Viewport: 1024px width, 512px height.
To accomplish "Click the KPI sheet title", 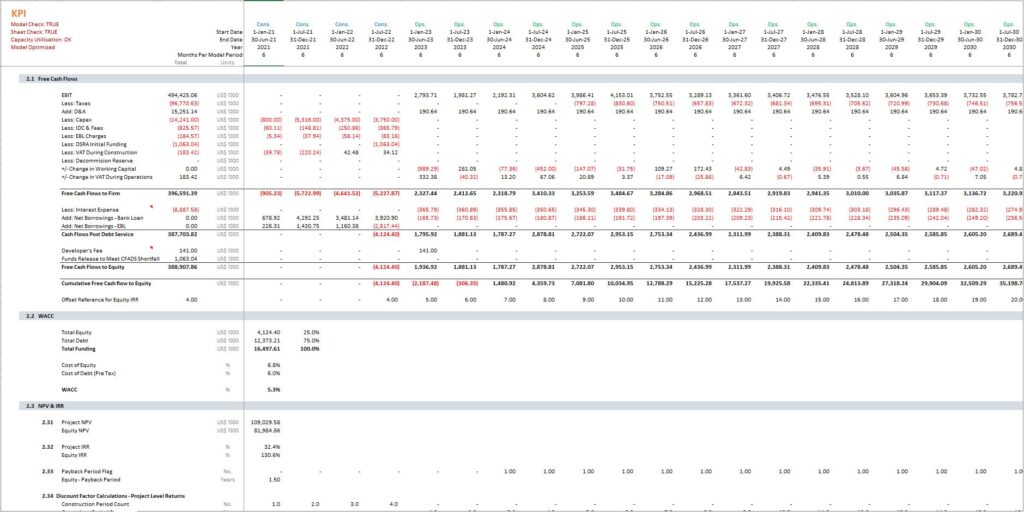I will click(18, 13).
